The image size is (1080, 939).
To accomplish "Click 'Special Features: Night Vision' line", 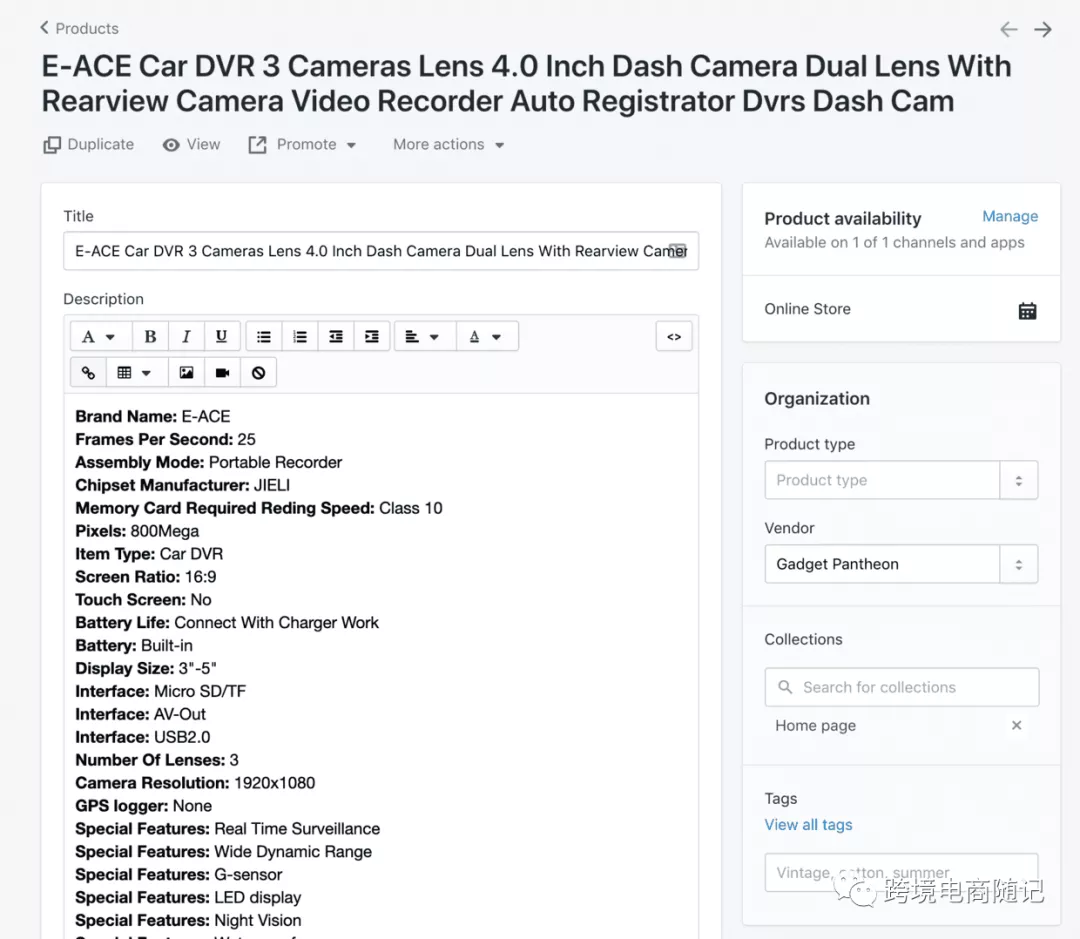I will pyautogui.click(x=188, y=920).
